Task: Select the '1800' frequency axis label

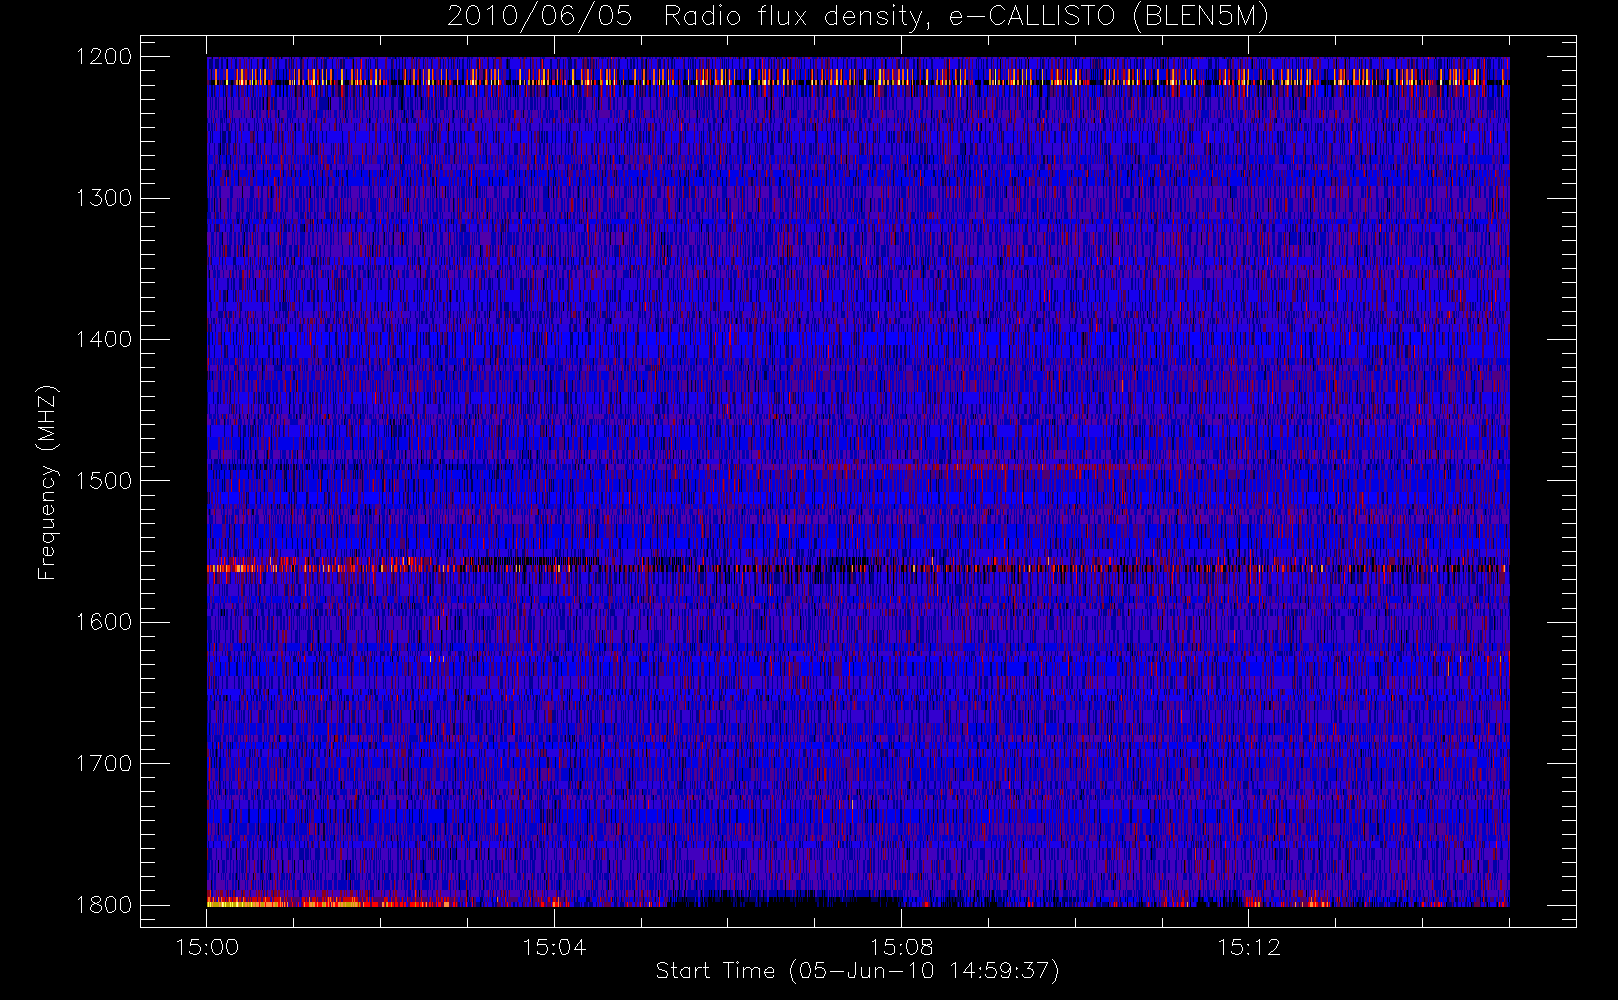Action: 104,905
